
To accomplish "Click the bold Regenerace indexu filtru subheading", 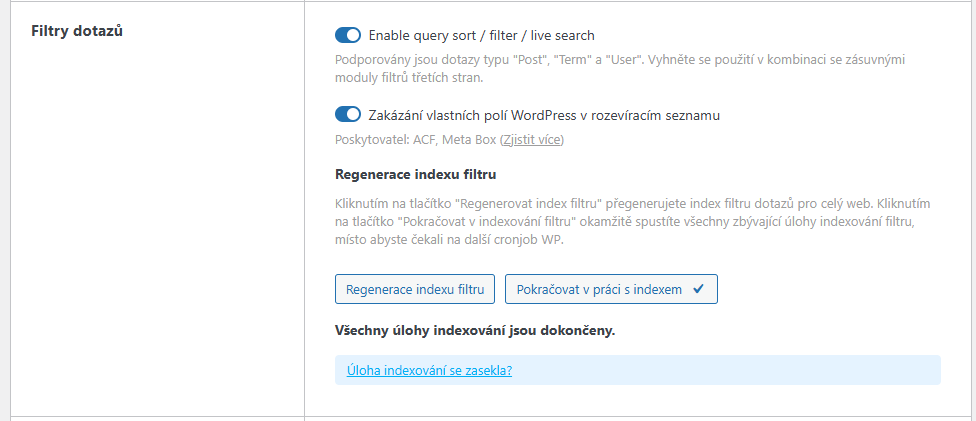I will tap(415, 174).
